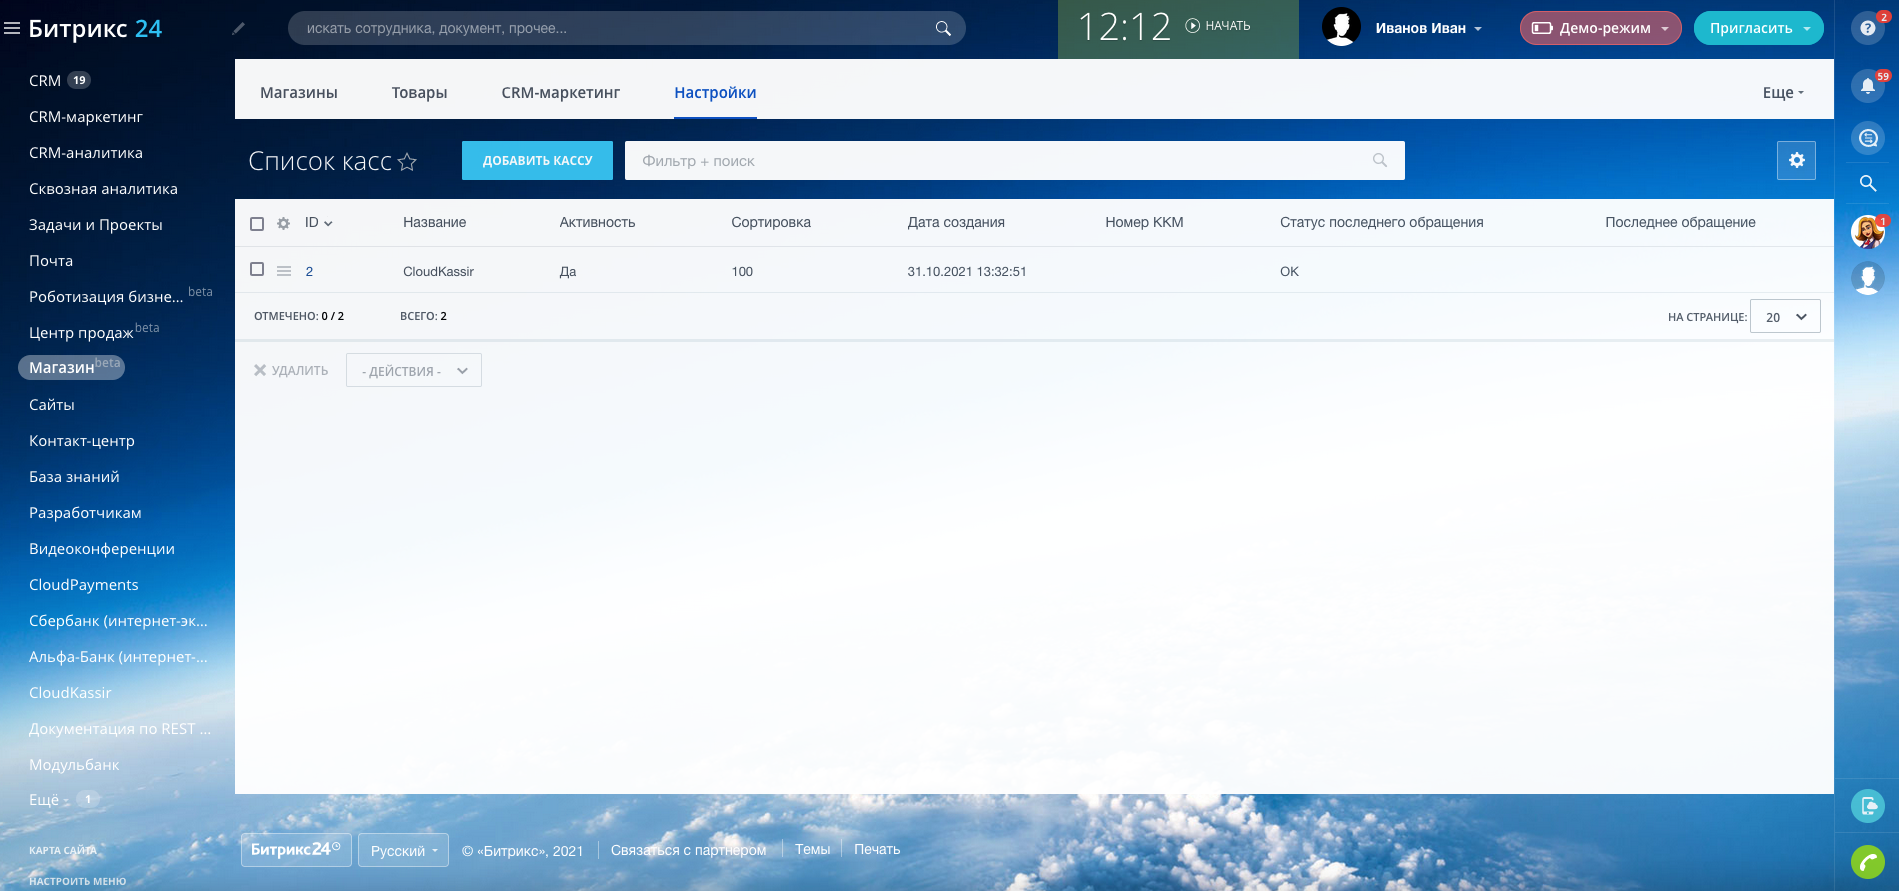
Task: Click the Пригласить button
Action: click(x=1757, y=28)
